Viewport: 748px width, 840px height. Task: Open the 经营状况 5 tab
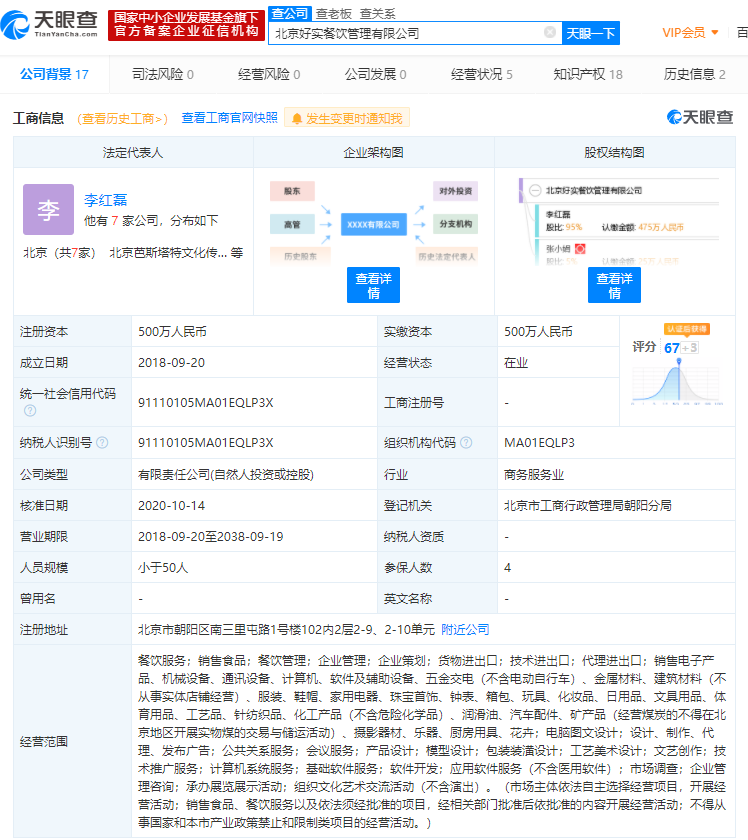[x=482, y=74]
